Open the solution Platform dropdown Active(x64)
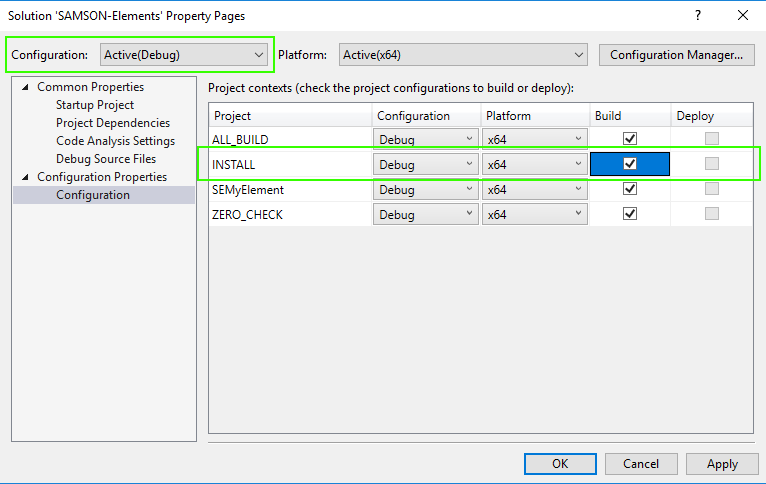Viewport: 766px width, 484px height. click(x=463, y=55)
